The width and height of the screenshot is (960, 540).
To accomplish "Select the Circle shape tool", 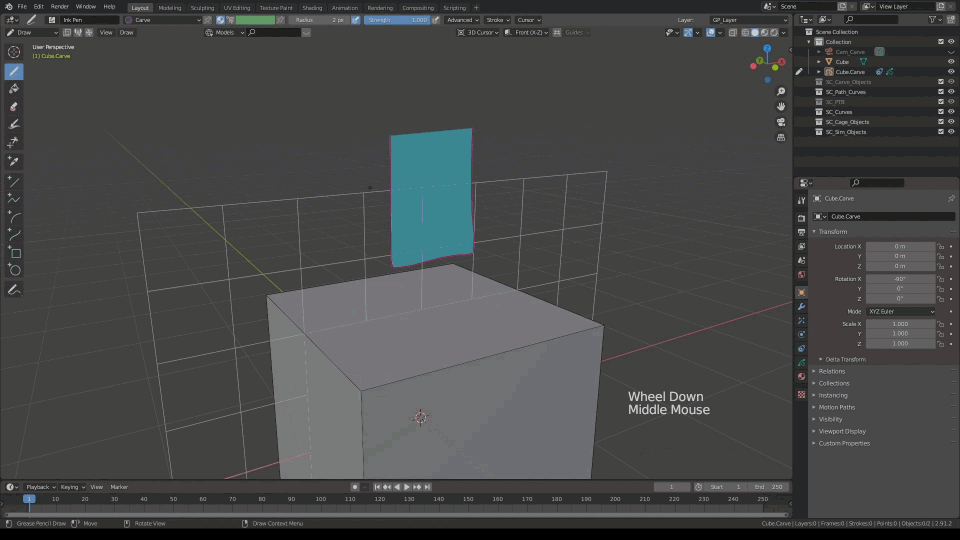I will point(14,270).
